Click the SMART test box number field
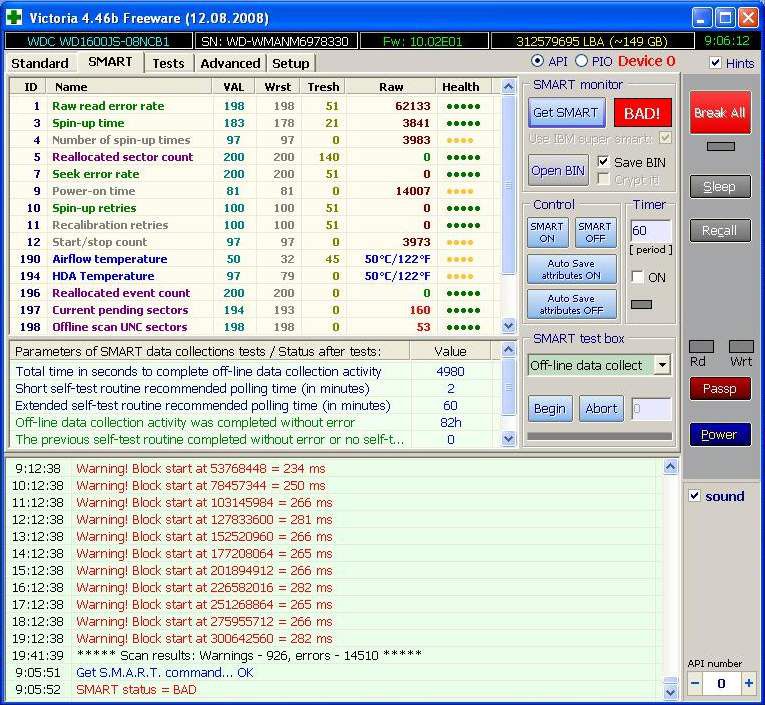765x705 pixels. point(651,409)
